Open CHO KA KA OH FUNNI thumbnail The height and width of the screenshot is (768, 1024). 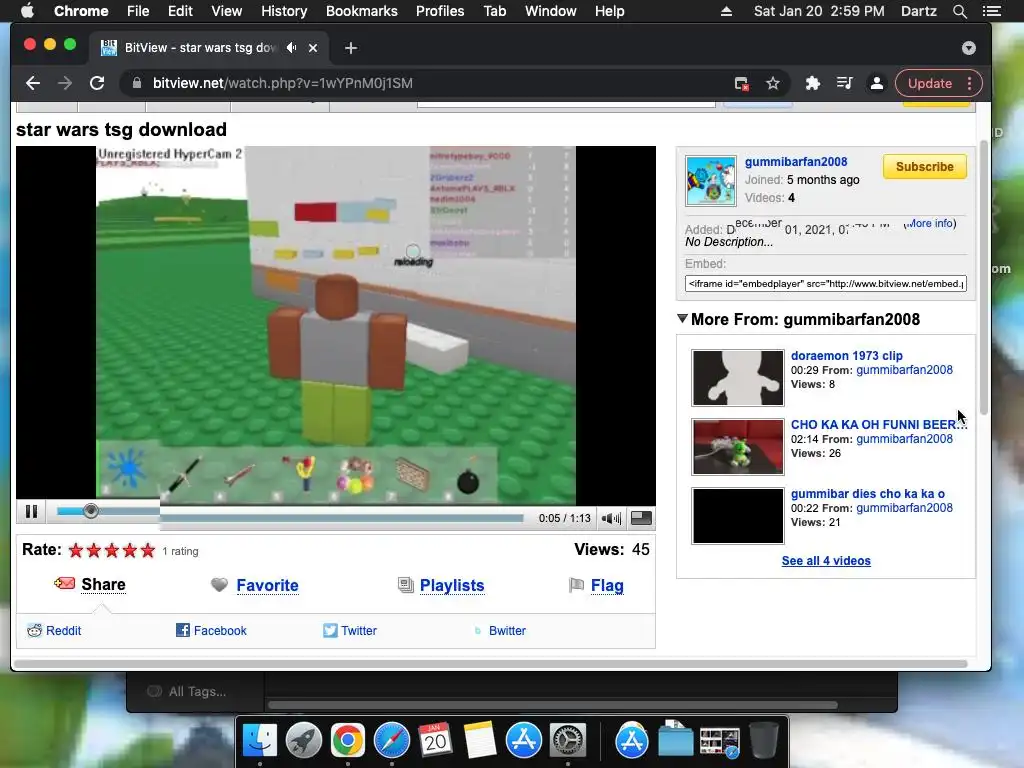click(x=738, y=447)
